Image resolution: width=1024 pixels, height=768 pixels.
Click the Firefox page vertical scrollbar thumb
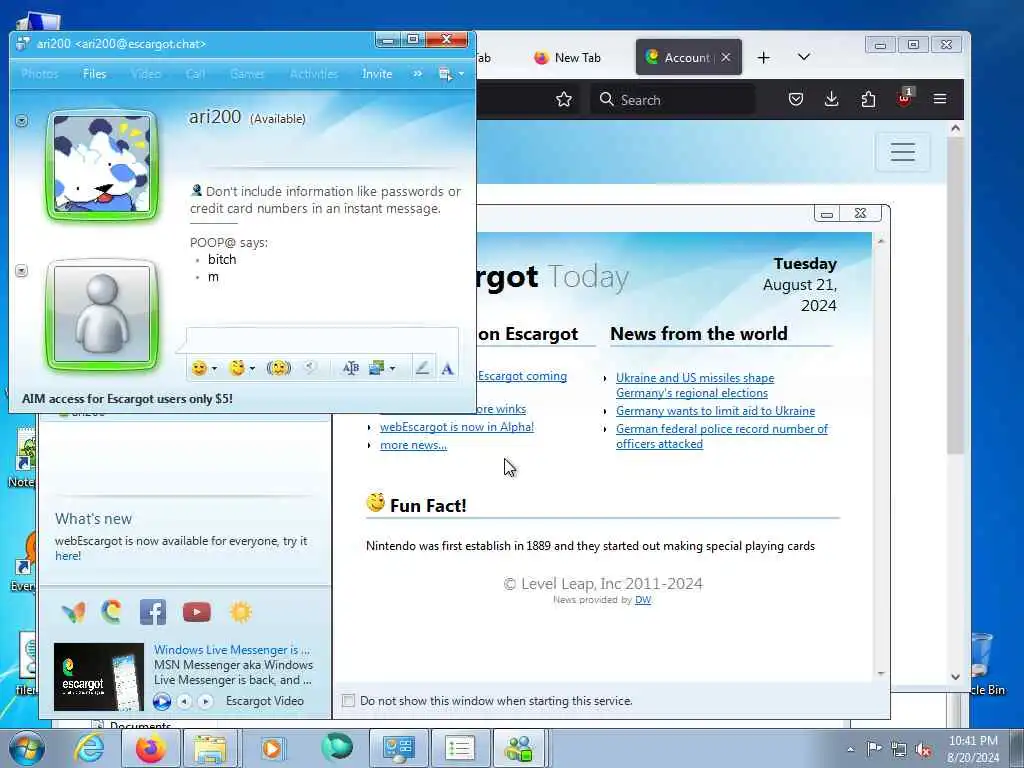pyautogui.click(x=955, y=296)
